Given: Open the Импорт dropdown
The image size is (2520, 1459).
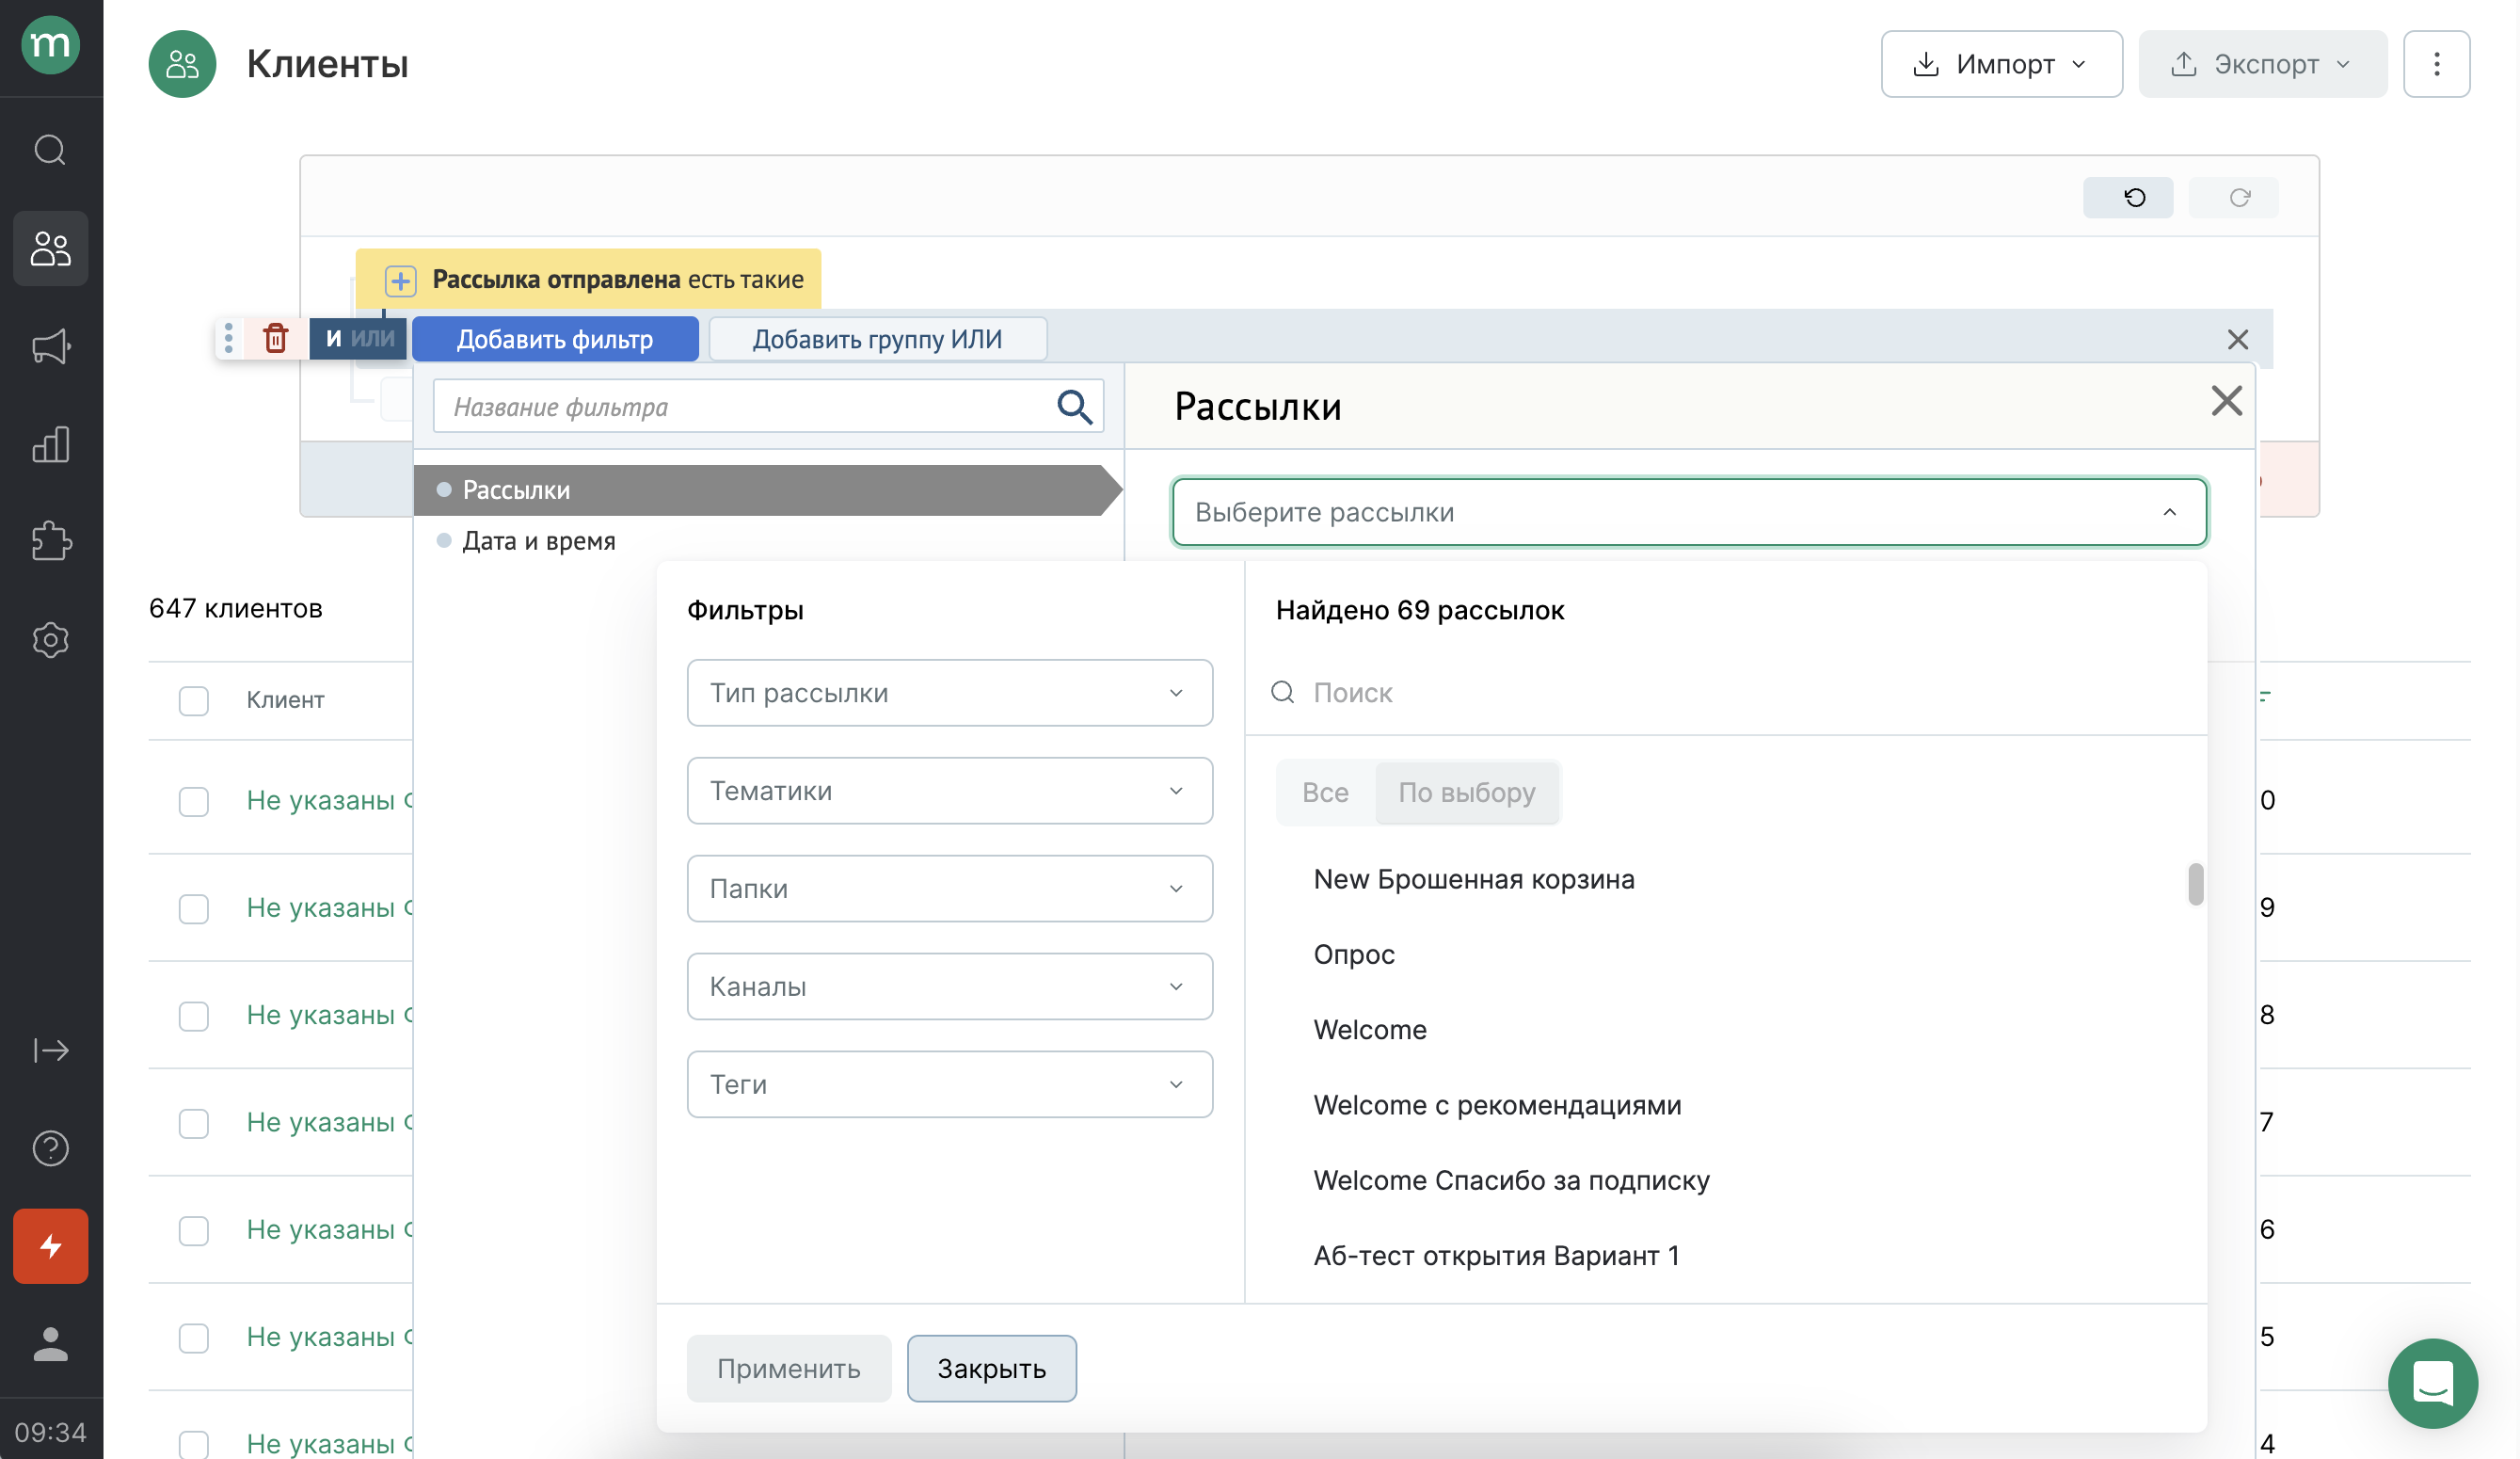Looking at the screenshot, I should (x=2001, y=64).
